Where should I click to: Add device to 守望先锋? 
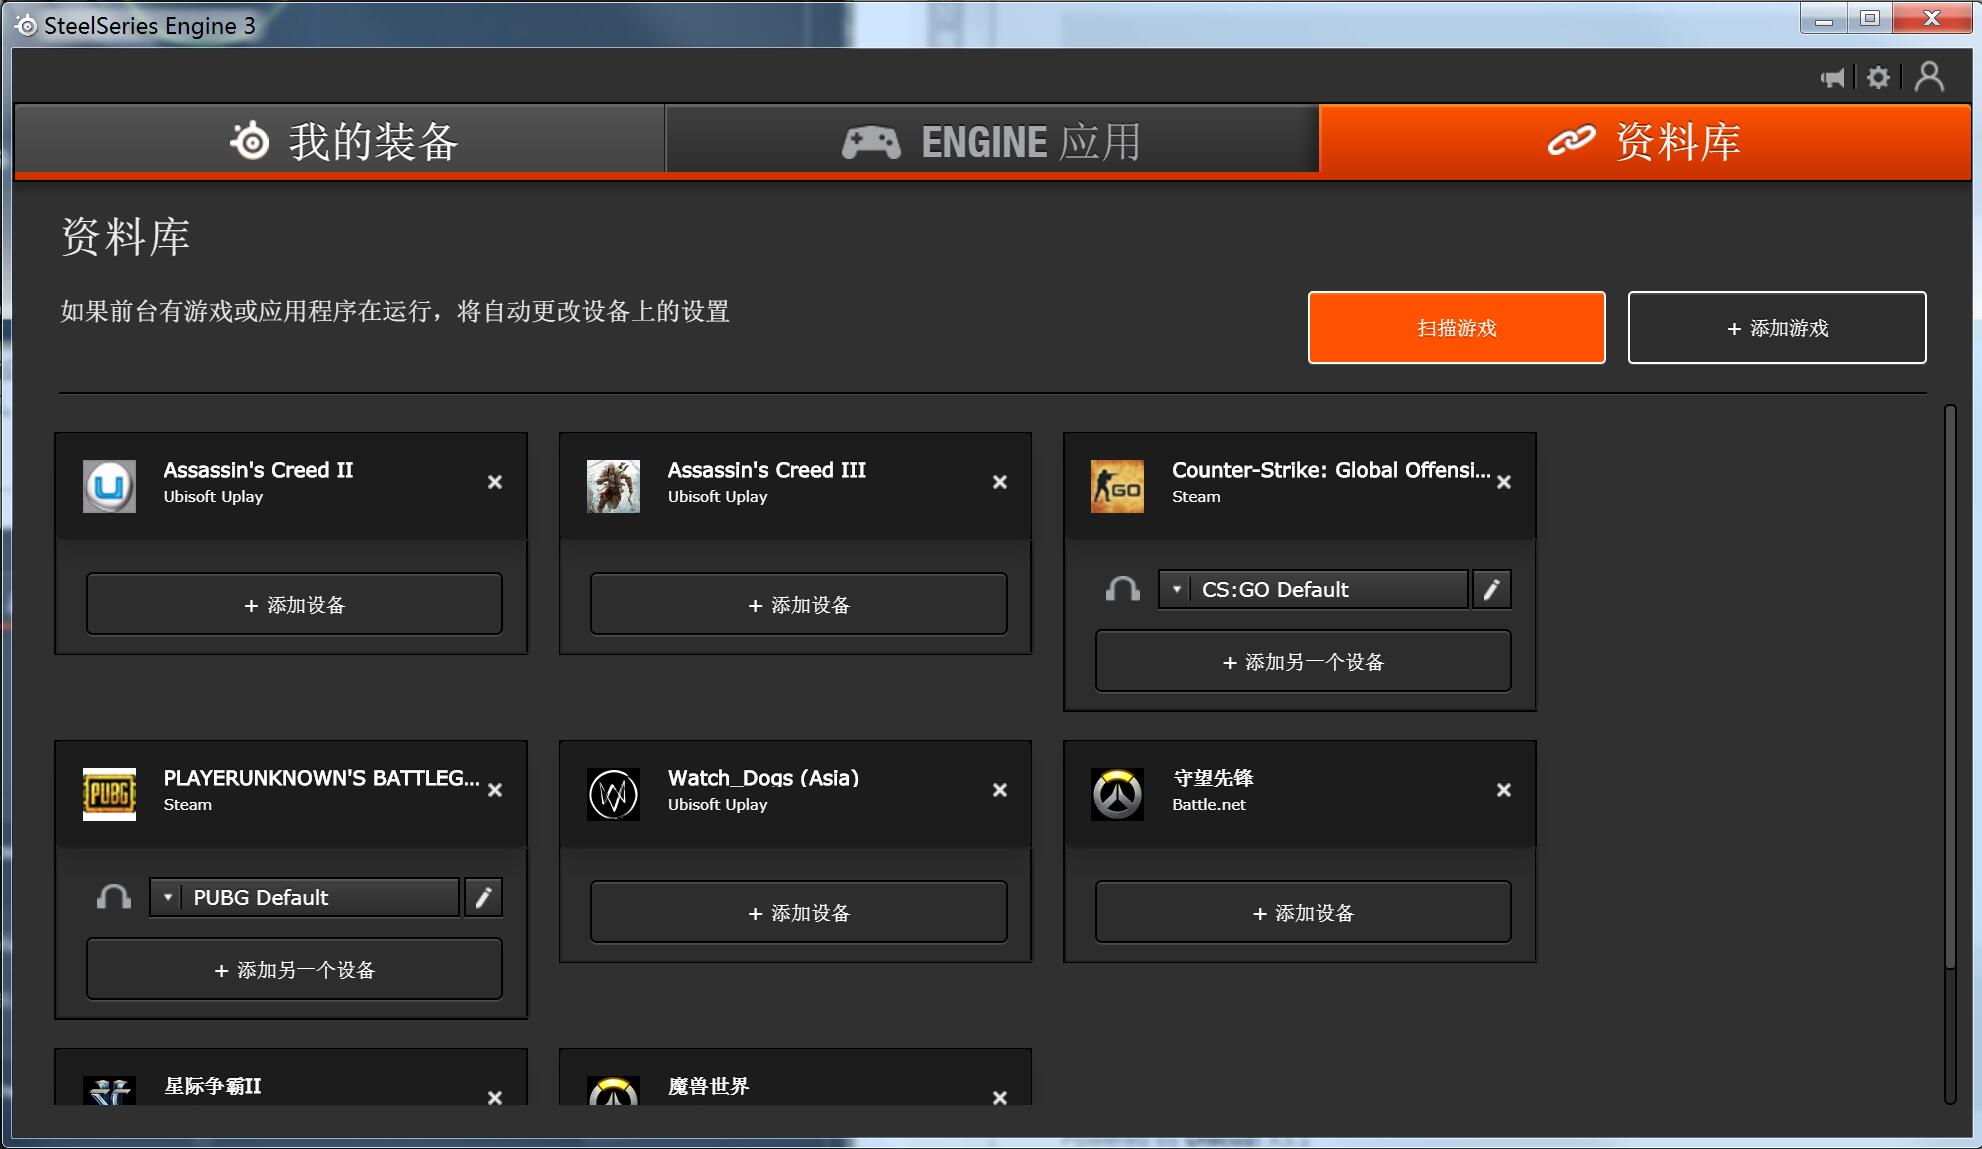click(x=1303, y=912)
